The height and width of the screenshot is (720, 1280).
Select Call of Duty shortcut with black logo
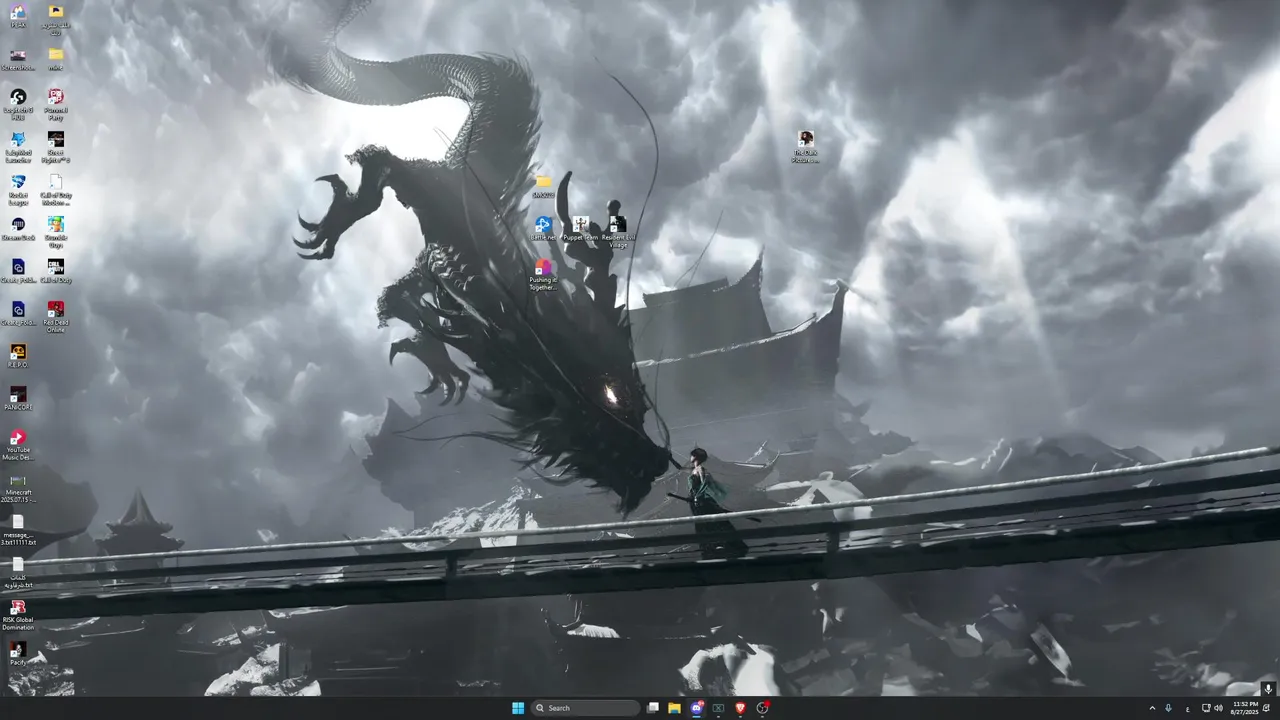click(x=56, y=270)
